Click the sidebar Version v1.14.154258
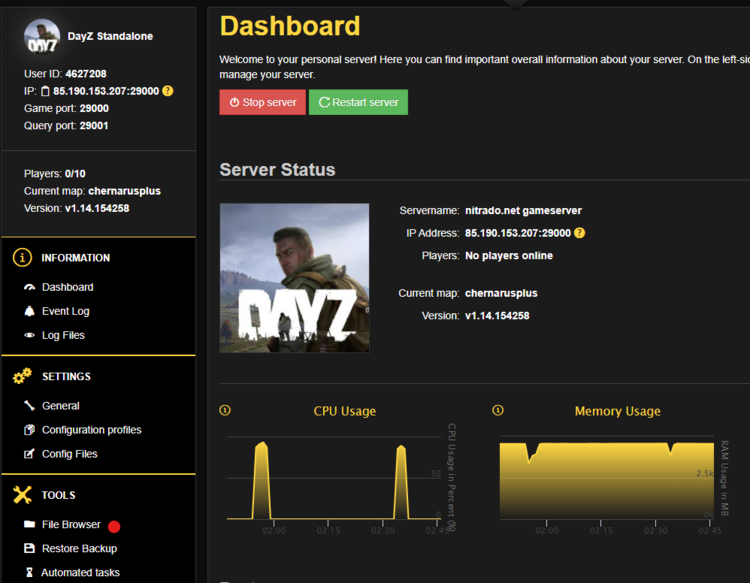750x583 pixels. click(97, 208)
